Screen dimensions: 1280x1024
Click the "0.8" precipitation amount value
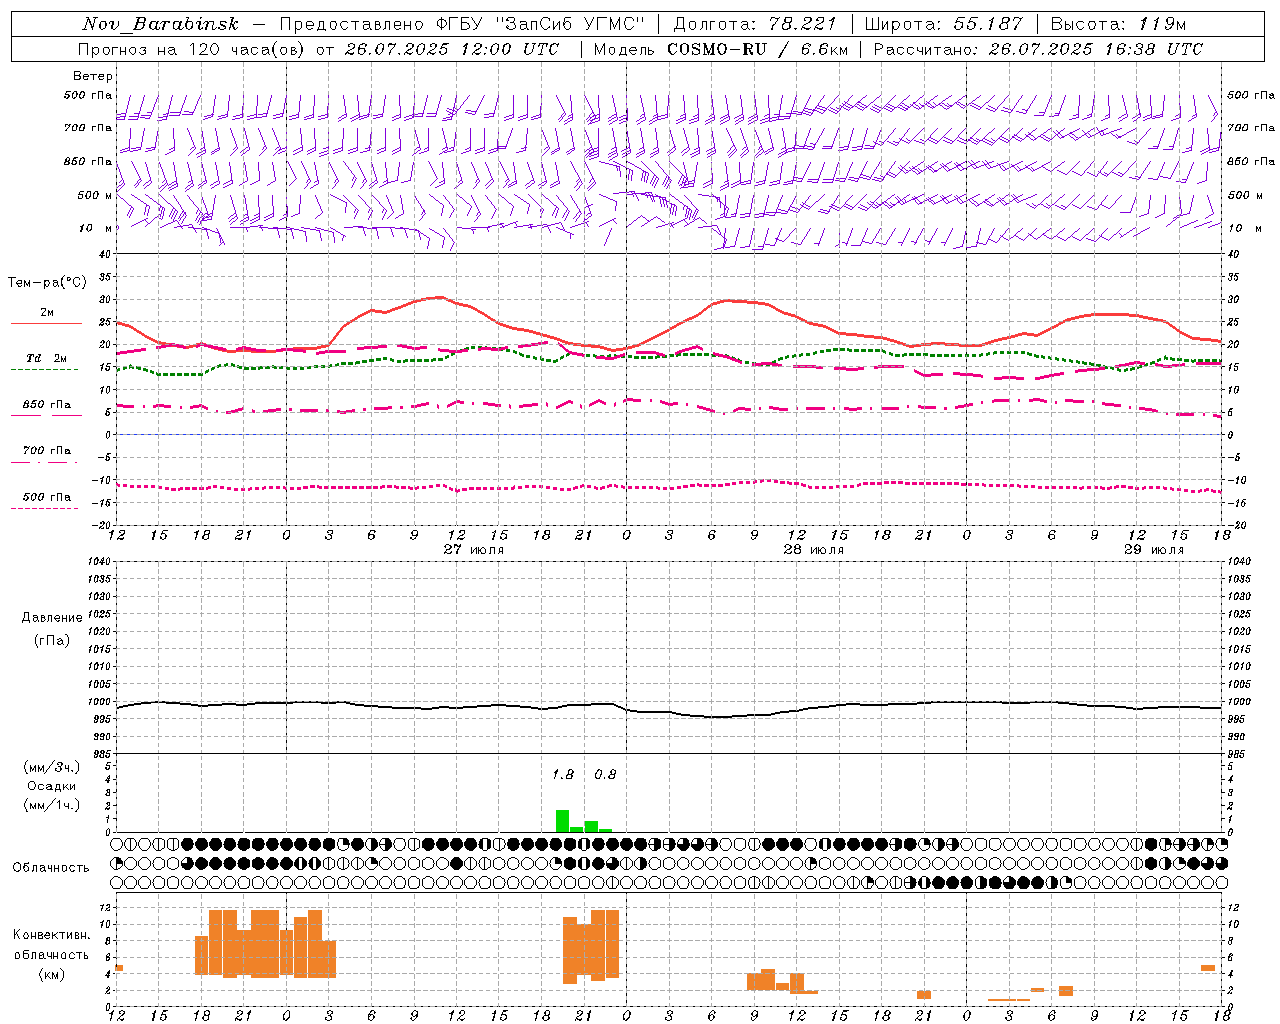pyautogui.click(x=605, y=775)
